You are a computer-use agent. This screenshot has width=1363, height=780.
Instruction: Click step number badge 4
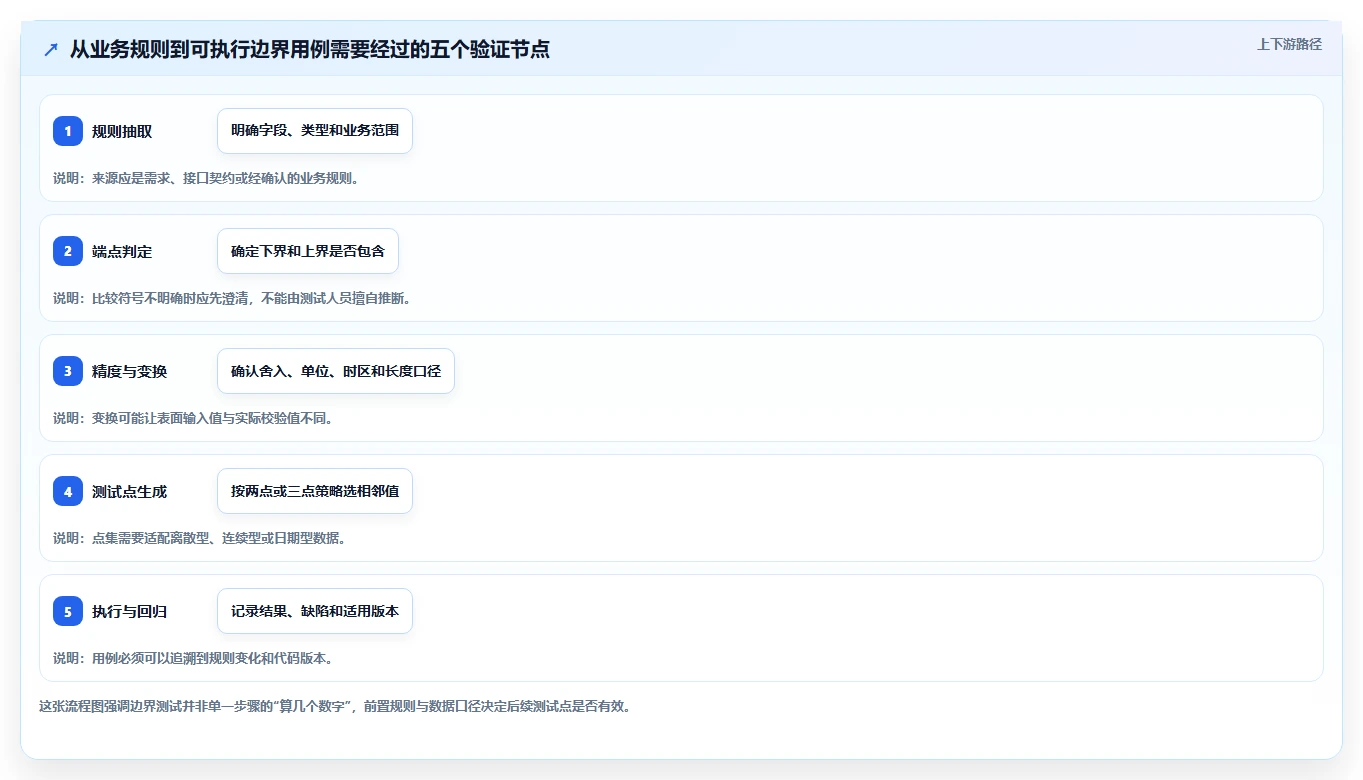click(68, 491)
